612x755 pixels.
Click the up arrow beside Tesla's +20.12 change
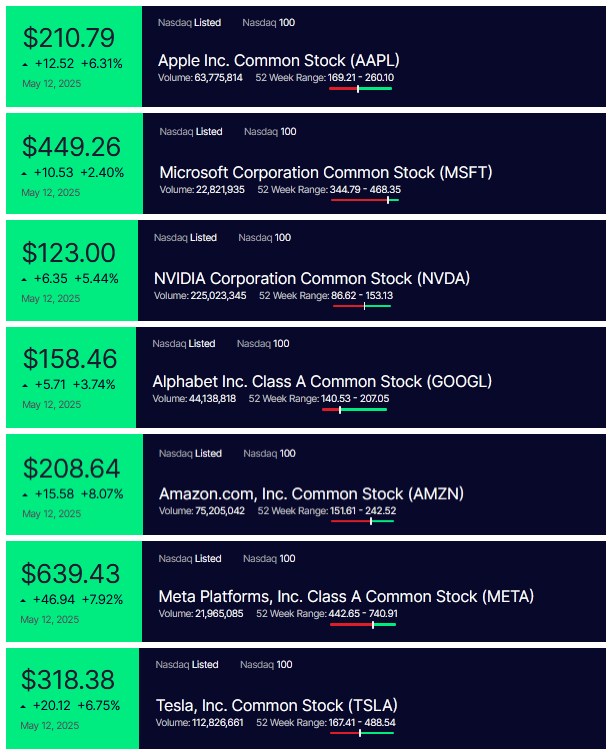23,706
